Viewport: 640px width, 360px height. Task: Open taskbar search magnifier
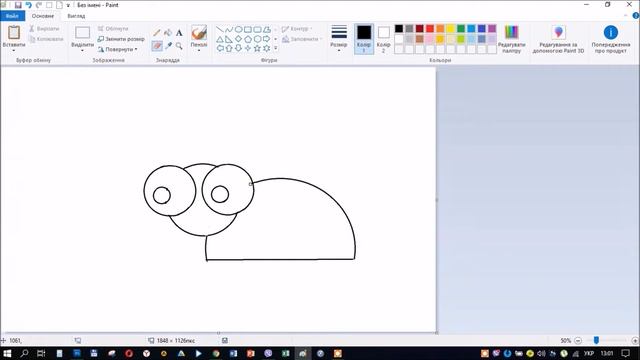24,353
